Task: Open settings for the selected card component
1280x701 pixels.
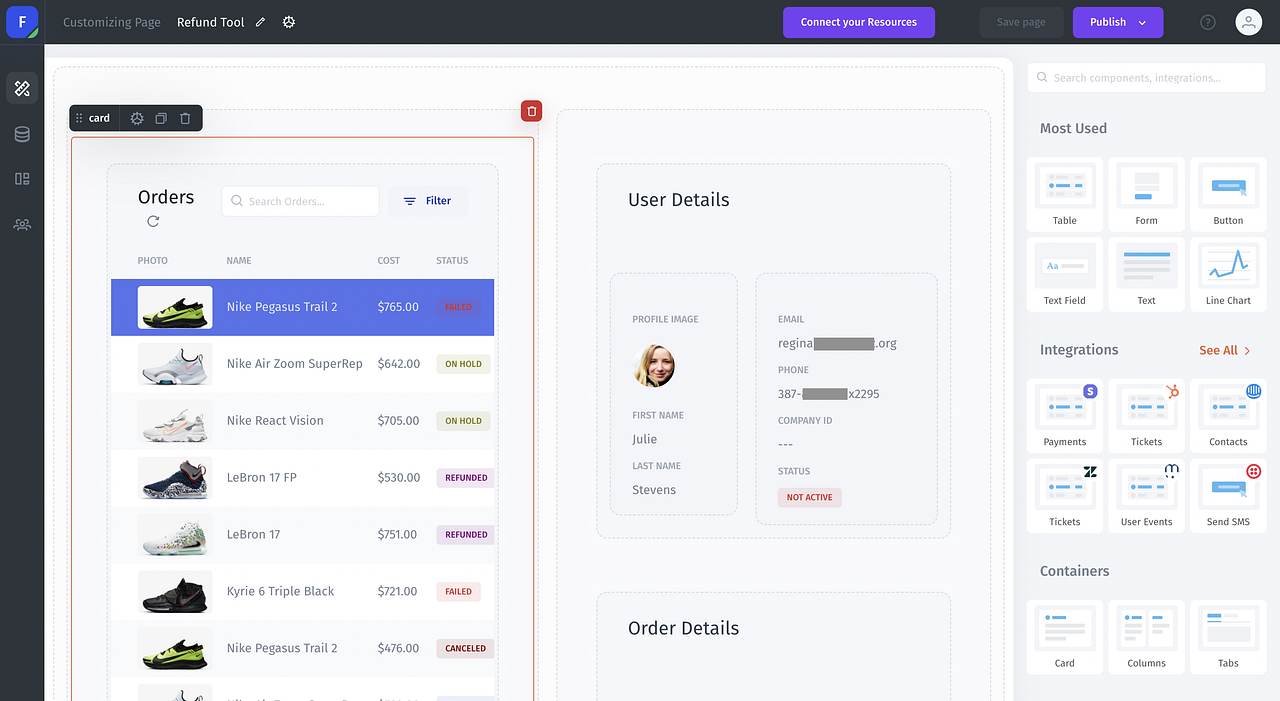Action: tap(136, 118)
